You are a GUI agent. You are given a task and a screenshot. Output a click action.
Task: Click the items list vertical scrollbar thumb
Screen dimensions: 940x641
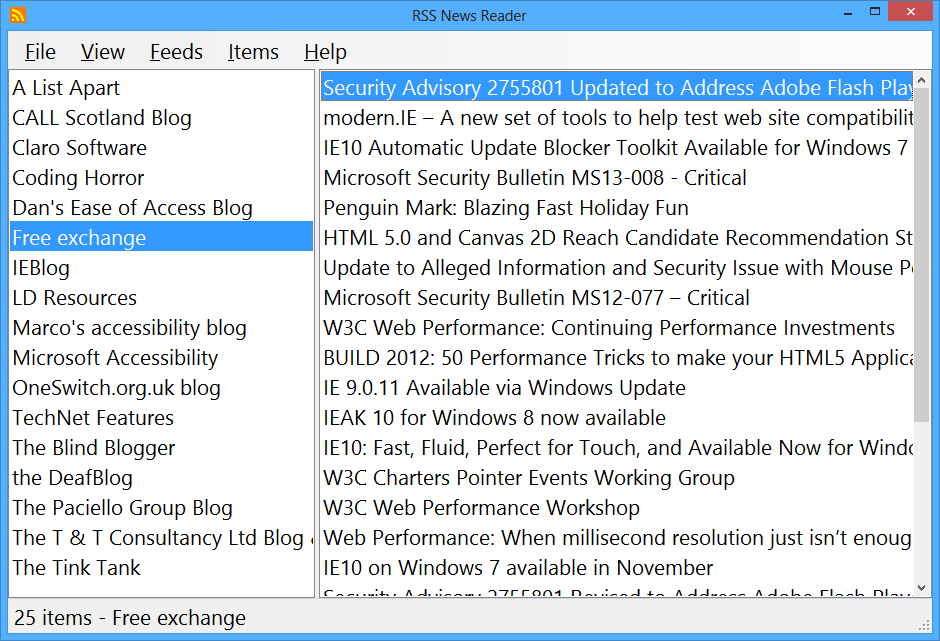921,254
